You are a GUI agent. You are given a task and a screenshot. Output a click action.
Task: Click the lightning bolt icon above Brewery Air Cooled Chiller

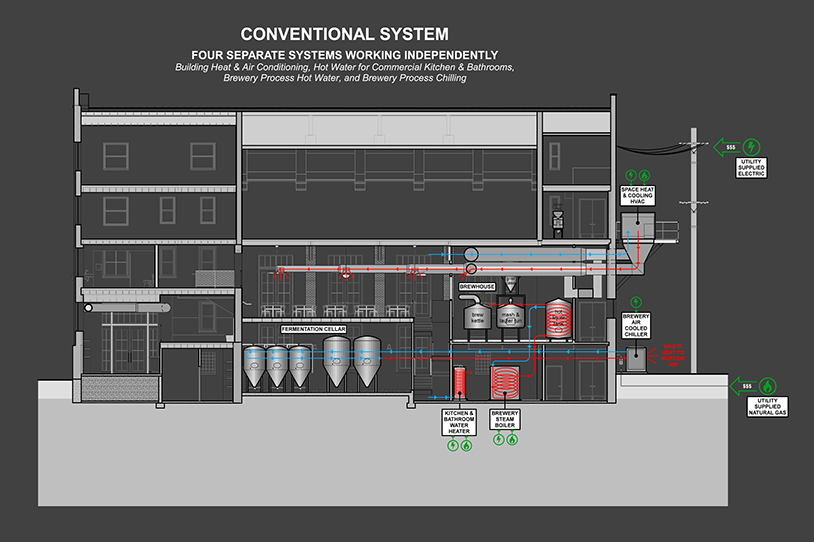click(636, 300)
